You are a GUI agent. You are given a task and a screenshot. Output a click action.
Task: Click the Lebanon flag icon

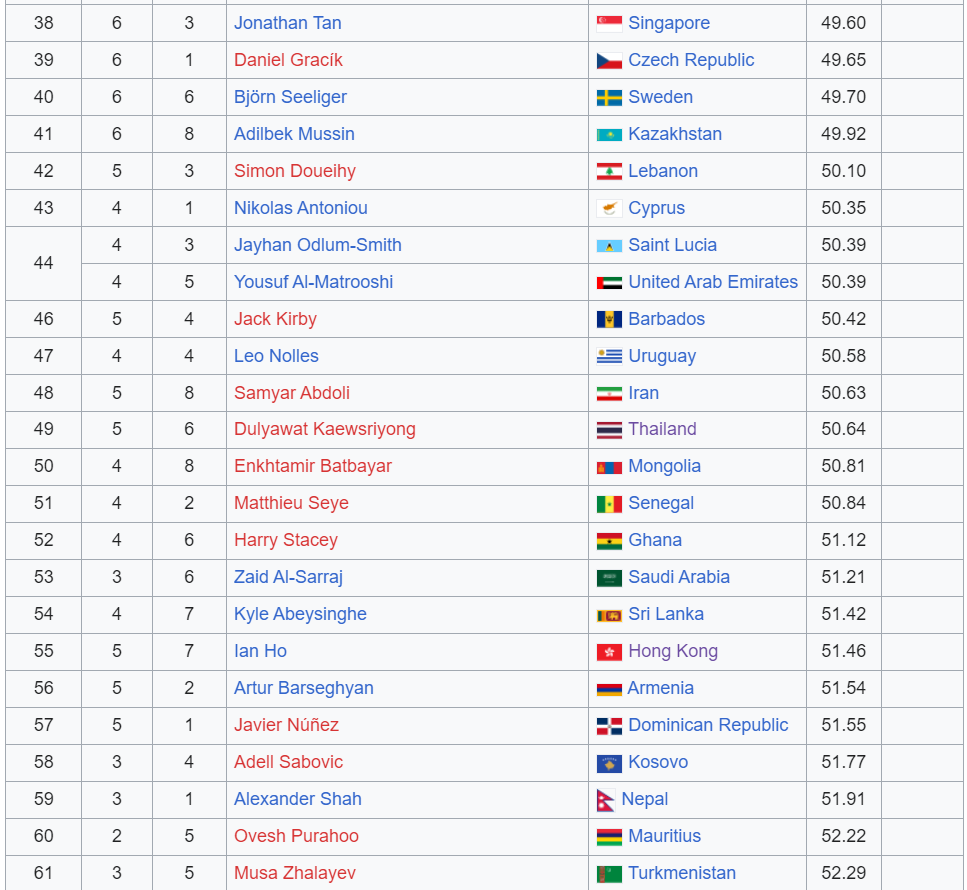609,171
